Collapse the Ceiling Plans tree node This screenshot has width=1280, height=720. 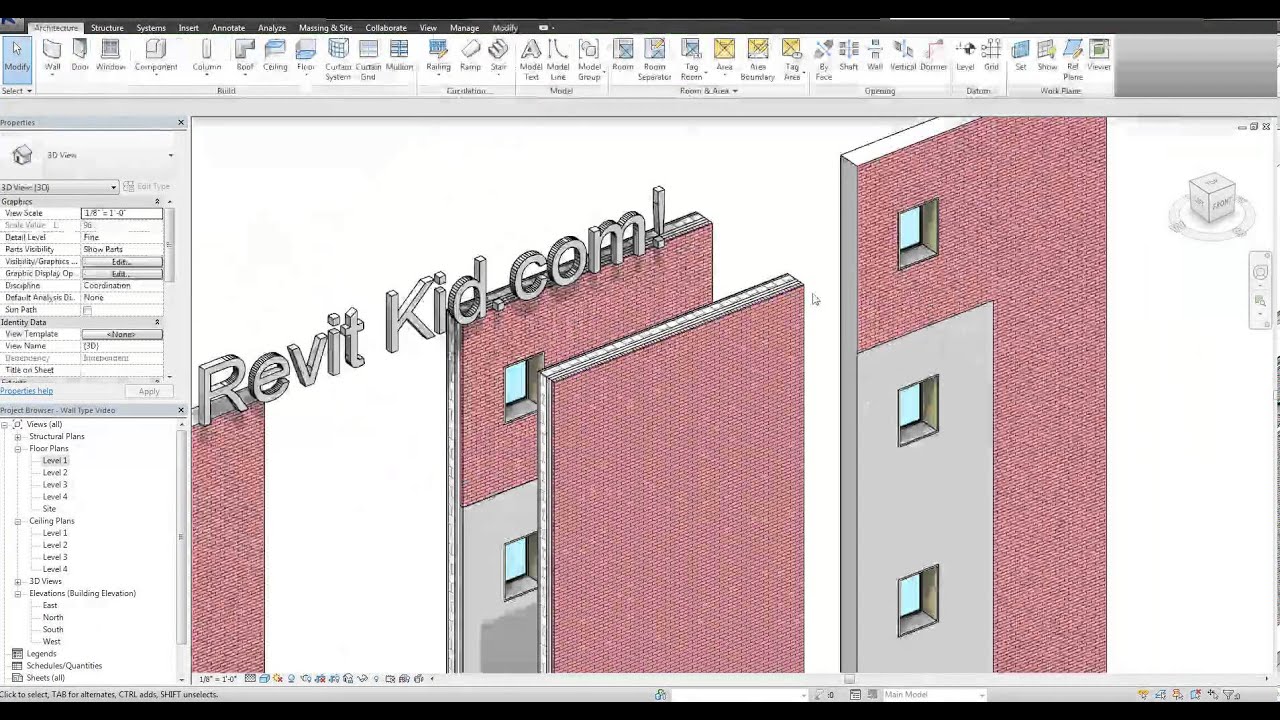point(18,521)
